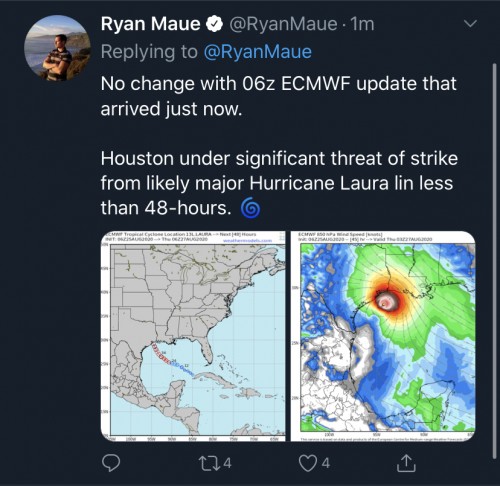Open the Ryan Maue display name
This screenshot has height=486, width=500.
(x=150, y=24)
